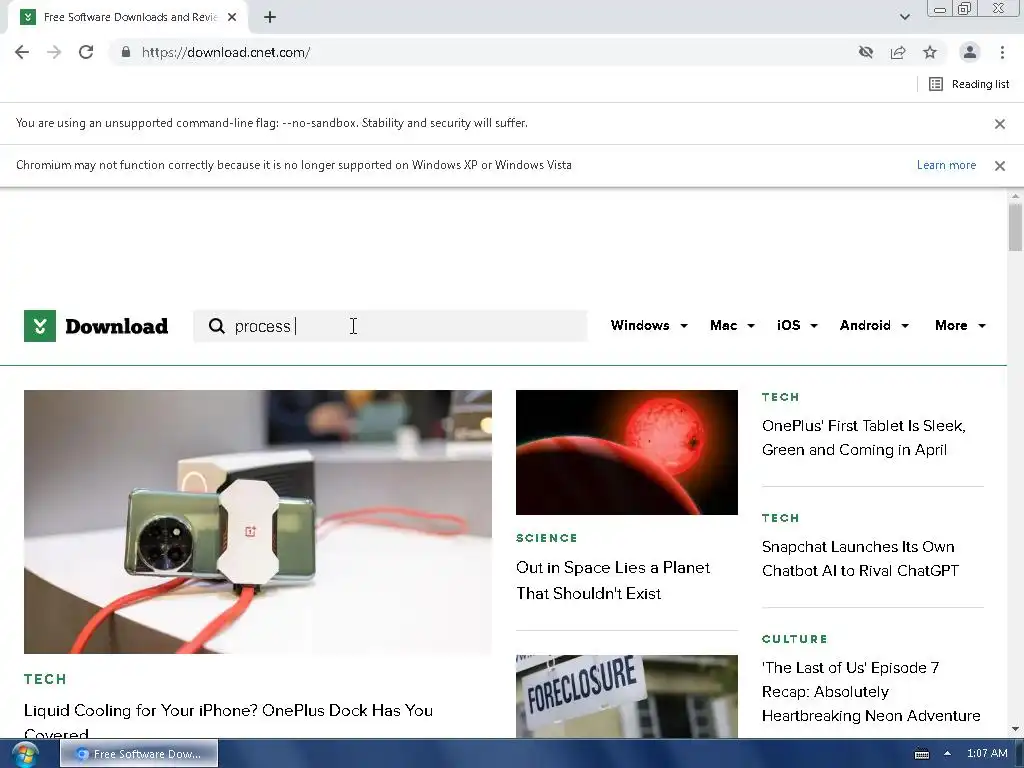Open the red planet space image
This screenshot has height=768, width=1024.
[x=627, y=453]
